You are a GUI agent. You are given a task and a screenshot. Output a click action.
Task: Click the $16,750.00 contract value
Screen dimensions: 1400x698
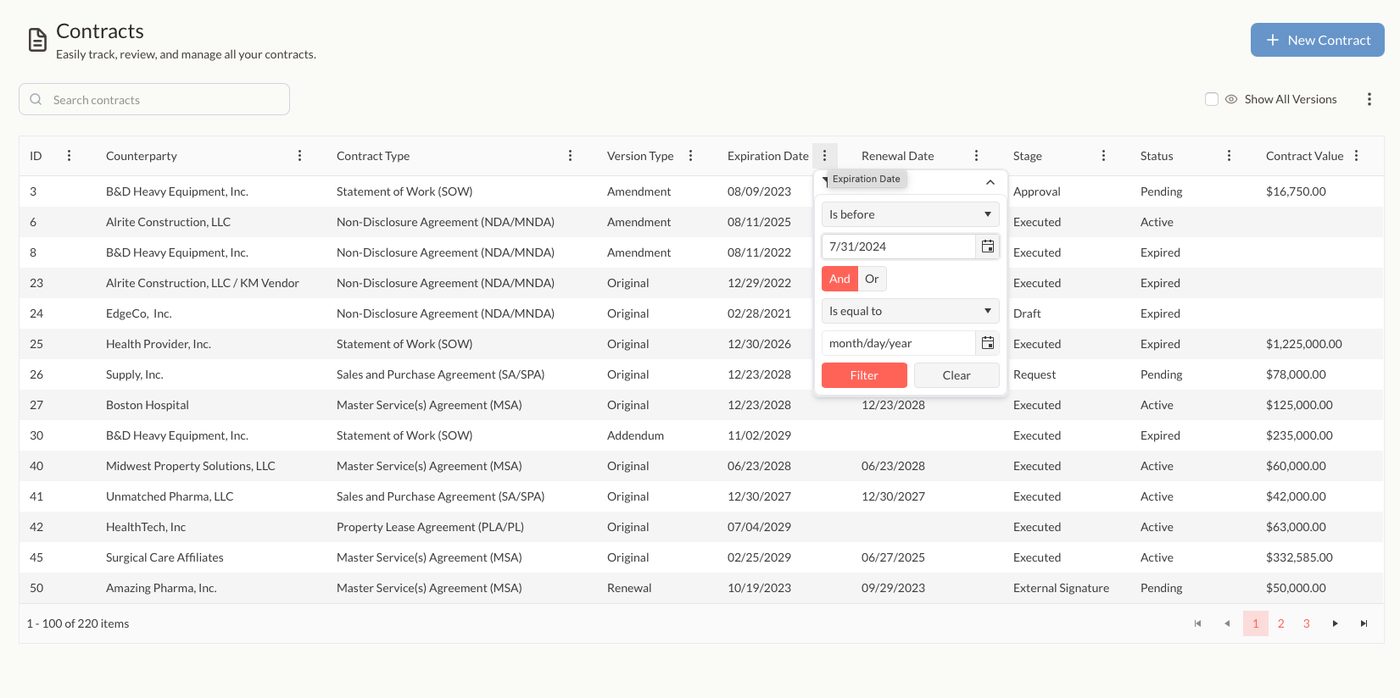1295,191
